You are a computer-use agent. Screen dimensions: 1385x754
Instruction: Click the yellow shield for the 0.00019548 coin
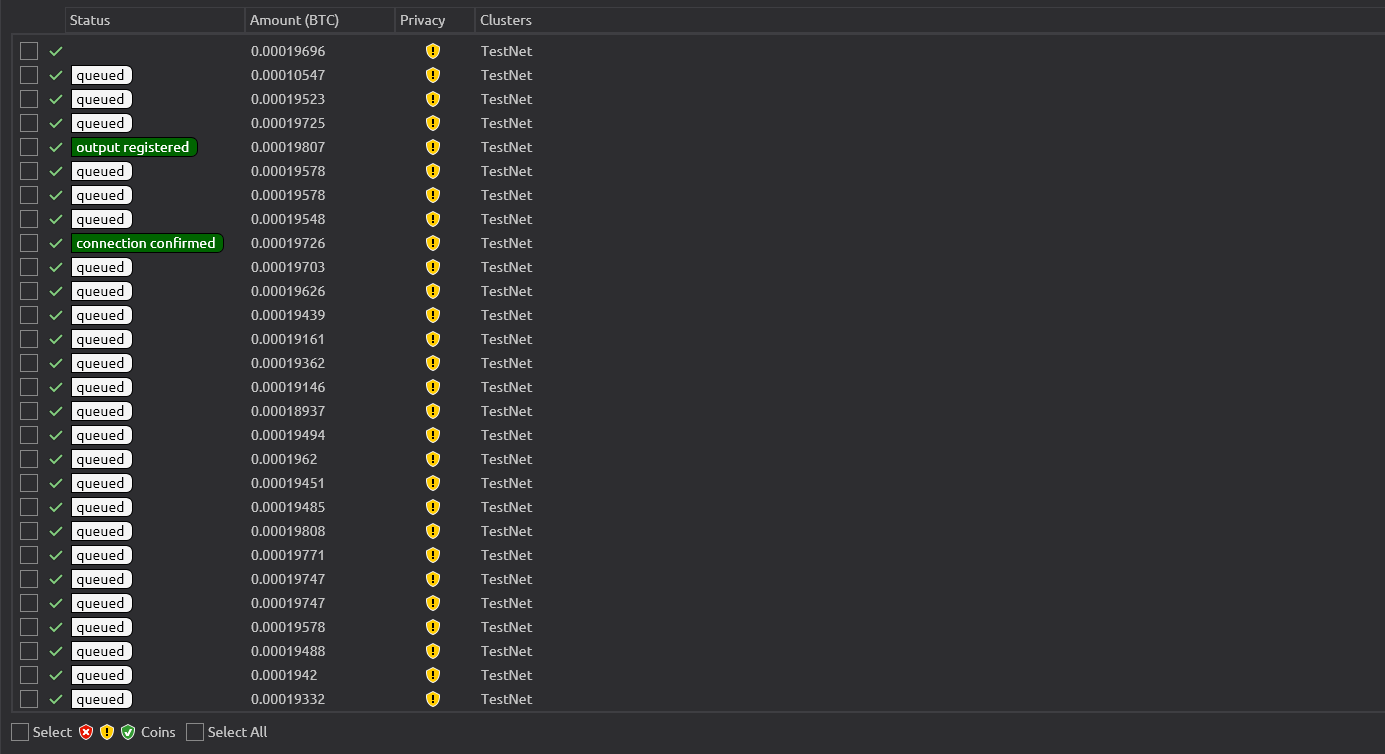coord(433,219)
